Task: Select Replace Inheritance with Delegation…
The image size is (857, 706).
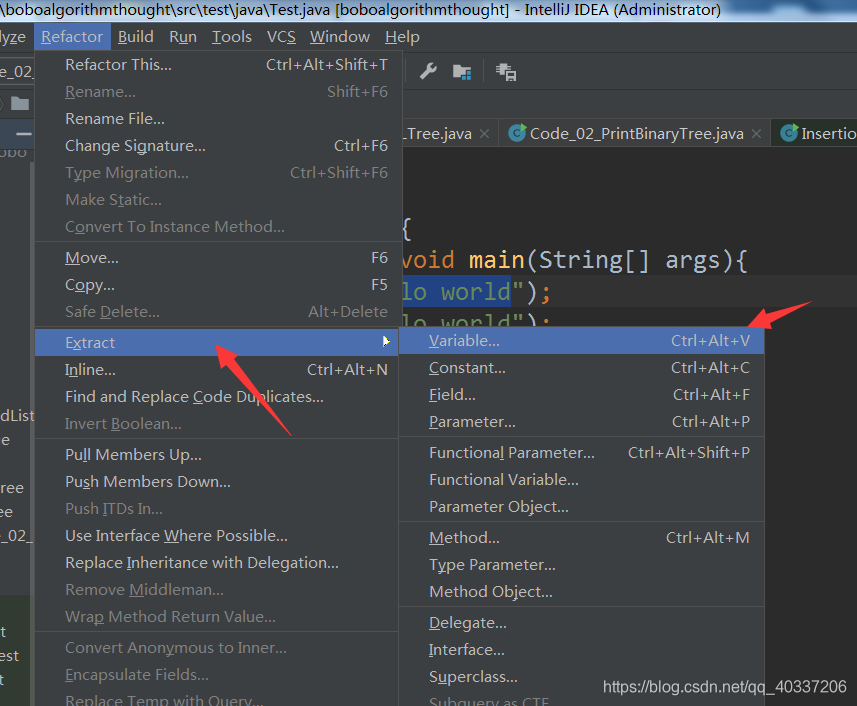Action: point(218,563)
